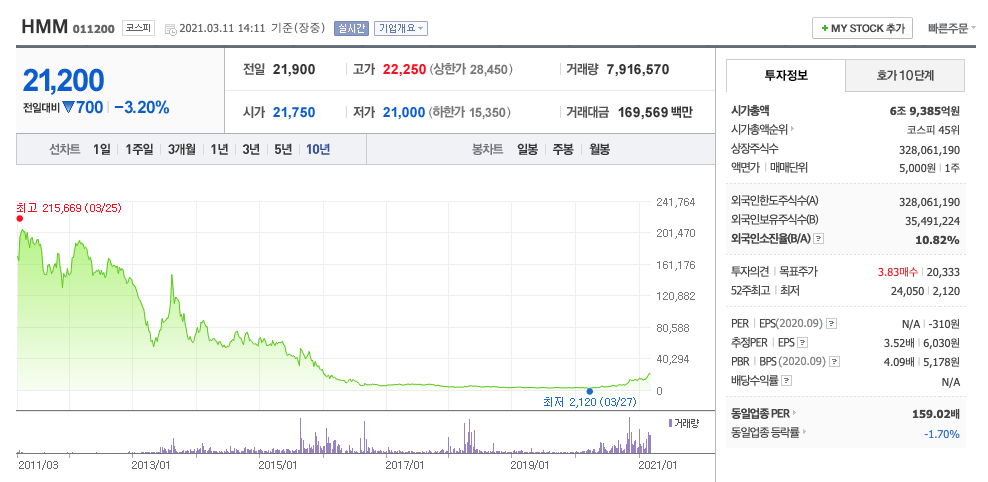Viewport: 988px width, 482px height.
Task: Click the date text 2021.03.11 14:11
Action: 222,28
